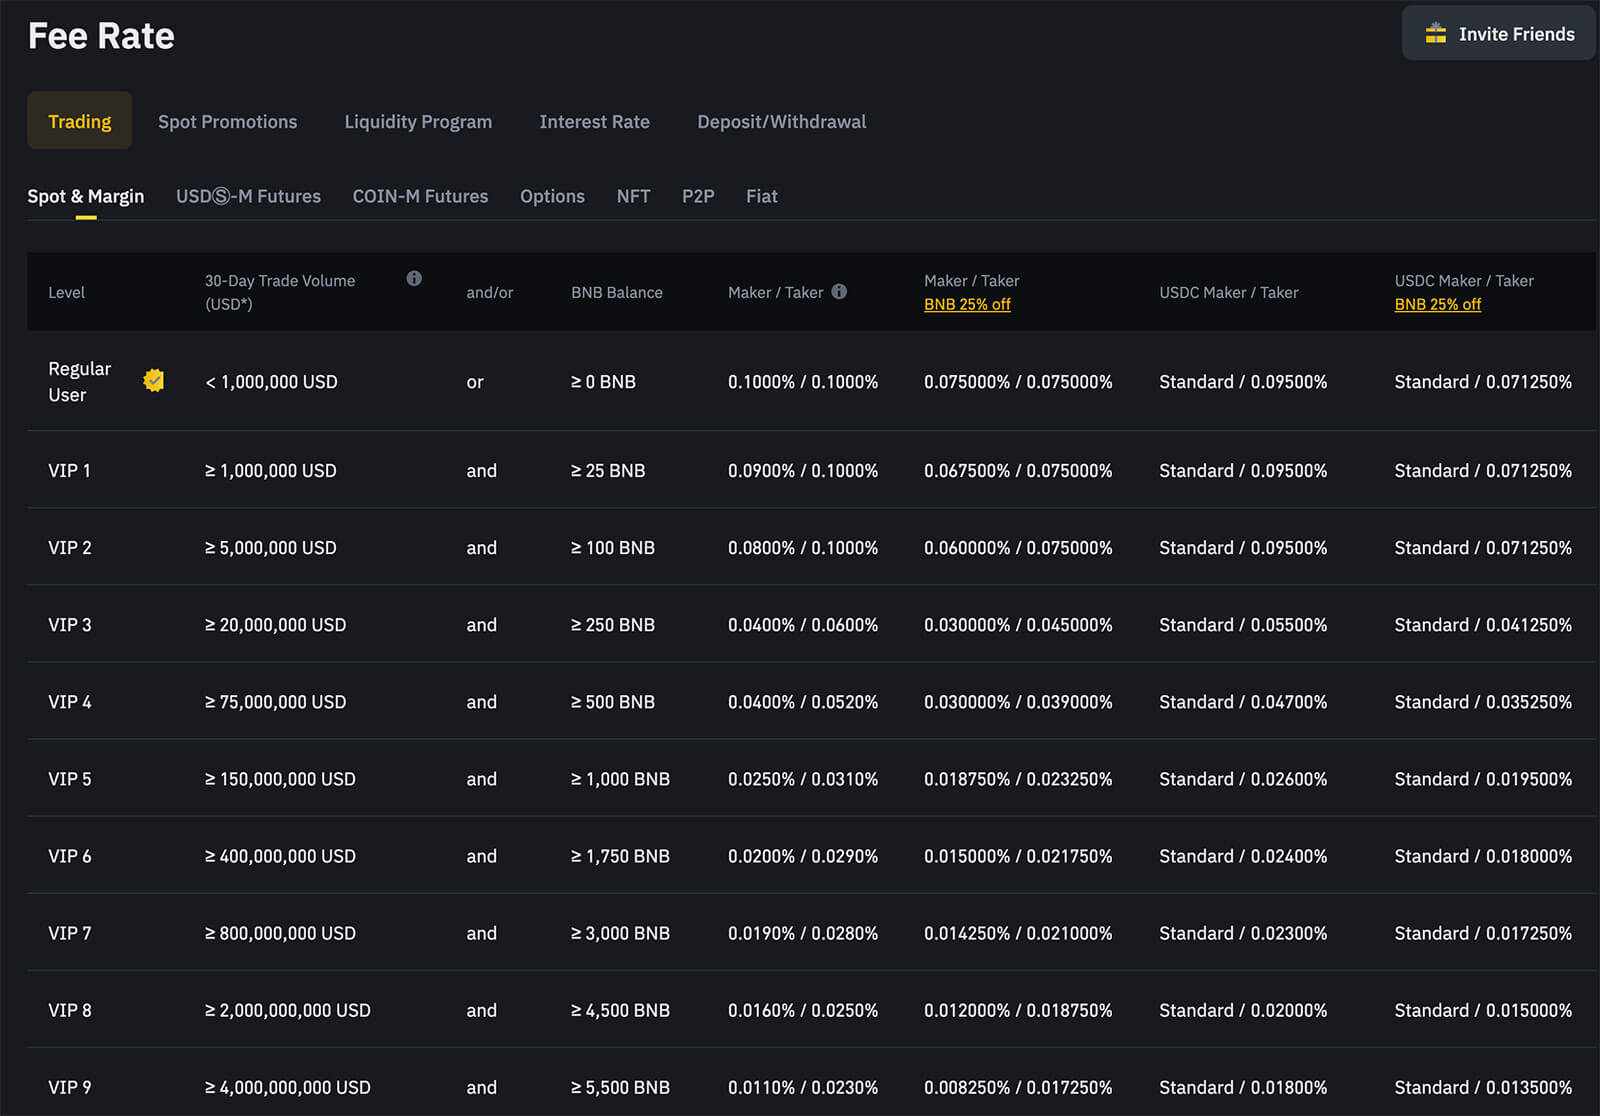The width and height of the screenshot is (1600, 1116).
Task: Click the info icon beside 30-Day Trade Volume
Action: [414, 279]
